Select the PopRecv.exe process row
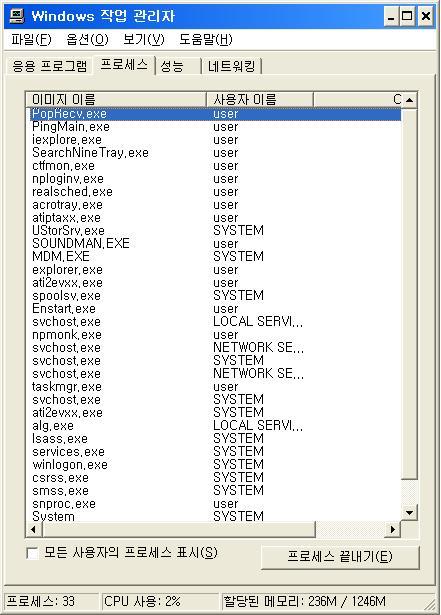Image resolution: width=441 pixels, height=615 pixels. (x=215, y=114)
